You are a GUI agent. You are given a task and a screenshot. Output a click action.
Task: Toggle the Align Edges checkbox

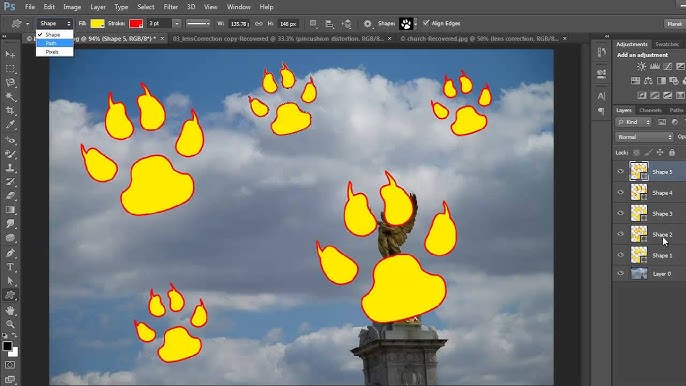(426, 23)
